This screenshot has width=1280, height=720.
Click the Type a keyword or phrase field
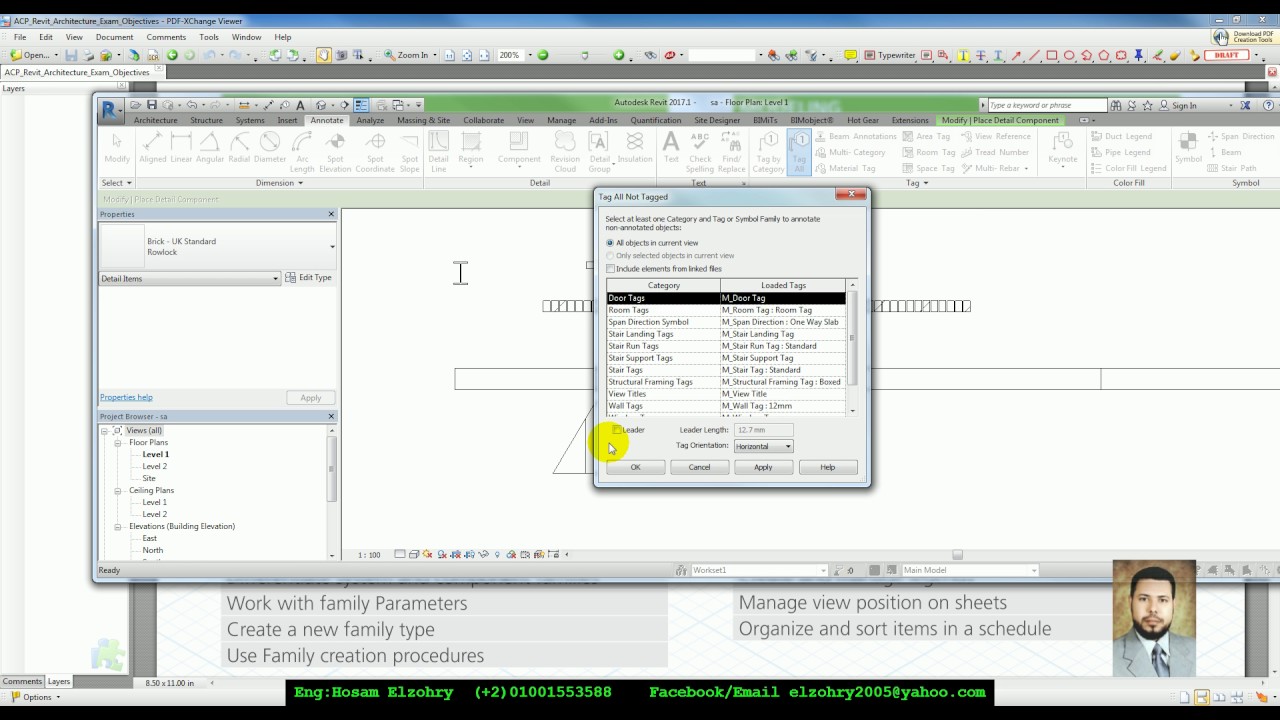tap(1046, 105)
